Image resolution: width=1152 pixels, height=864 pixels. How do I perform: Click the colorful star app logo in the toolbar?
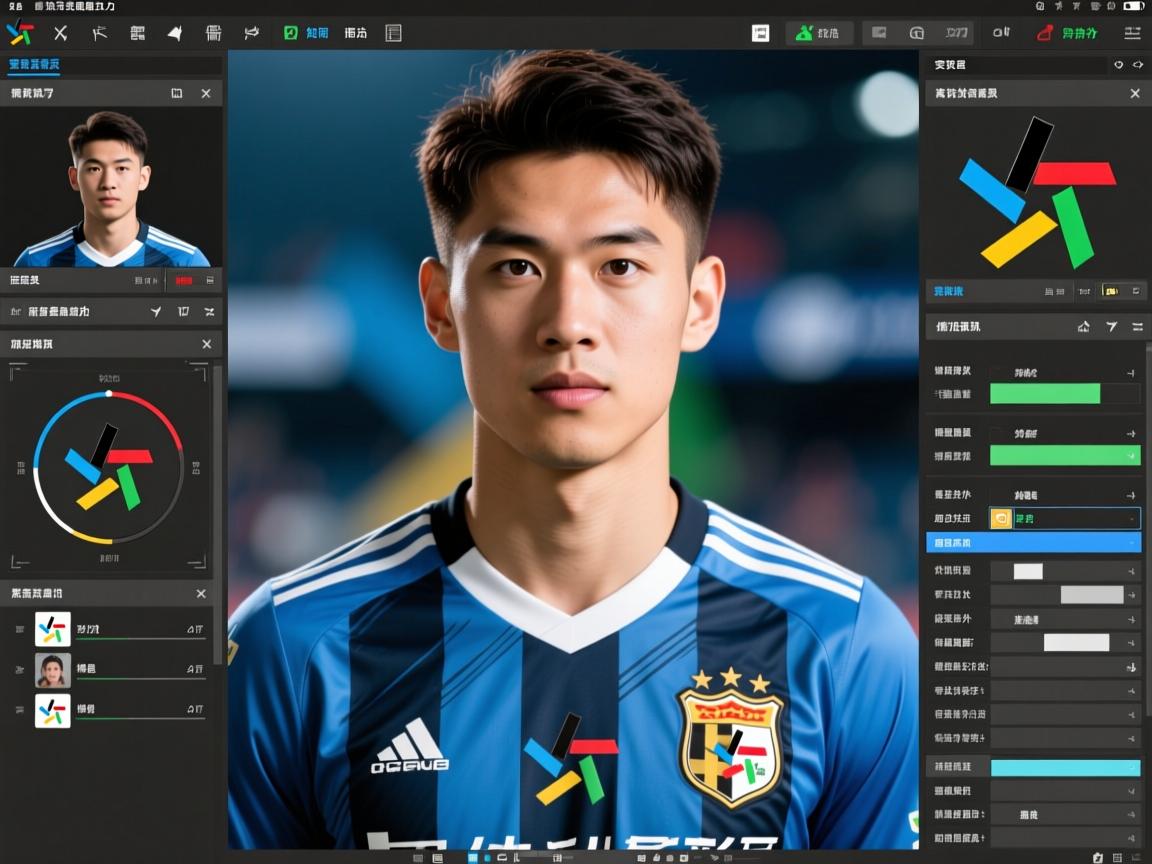click(19, 33)
